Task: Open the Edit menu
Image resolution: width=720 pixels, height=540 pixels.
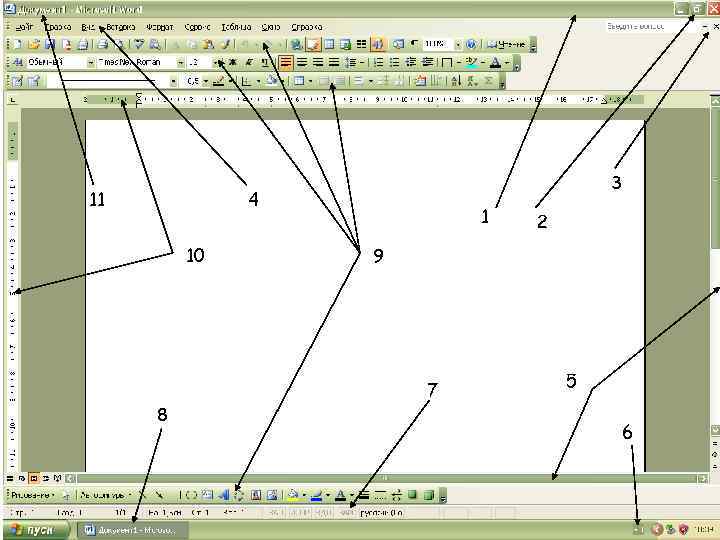Action: click(58, 27)
